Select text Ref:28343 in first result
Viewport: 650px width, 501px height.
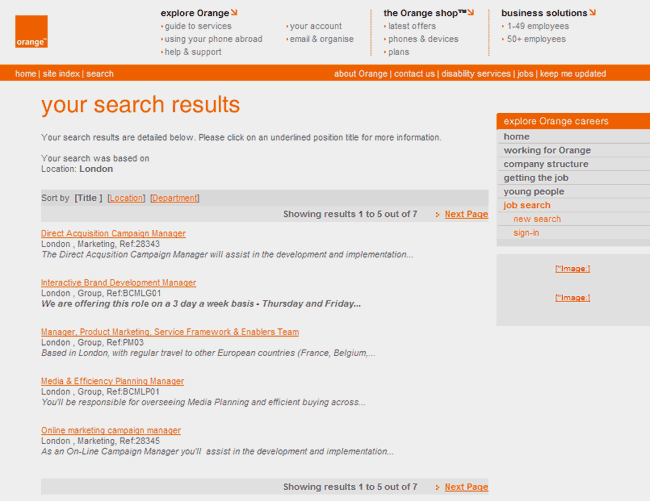click(139, 244)
